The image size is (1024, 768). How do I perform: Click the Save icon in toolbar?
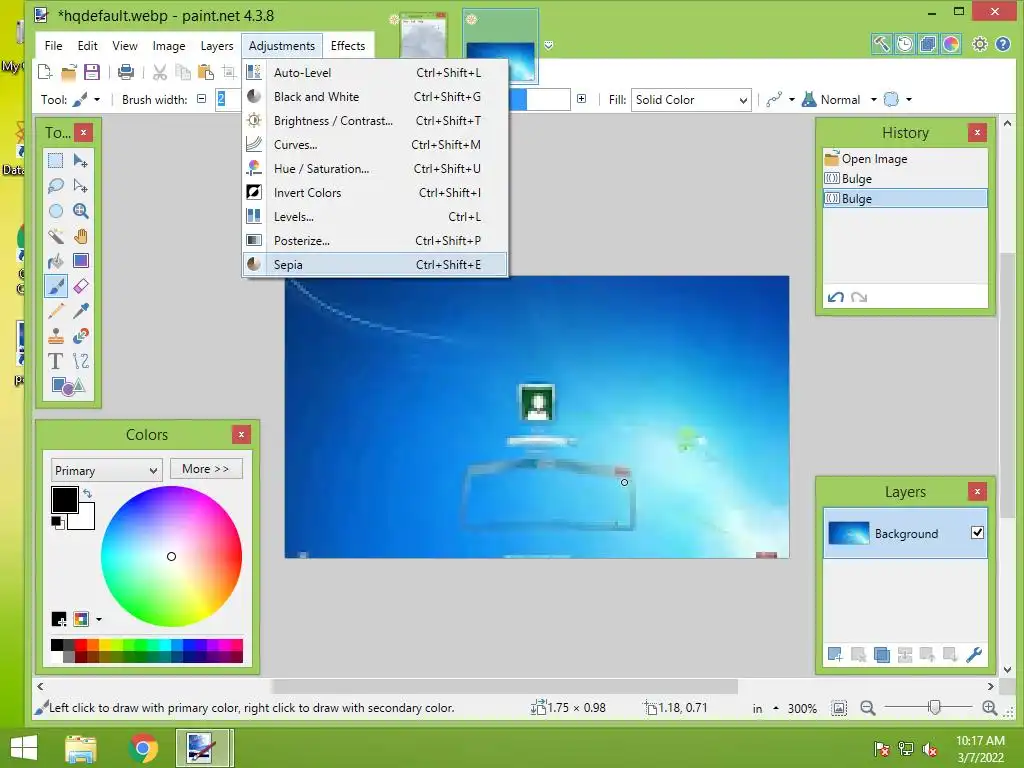[x=92, y=72]
